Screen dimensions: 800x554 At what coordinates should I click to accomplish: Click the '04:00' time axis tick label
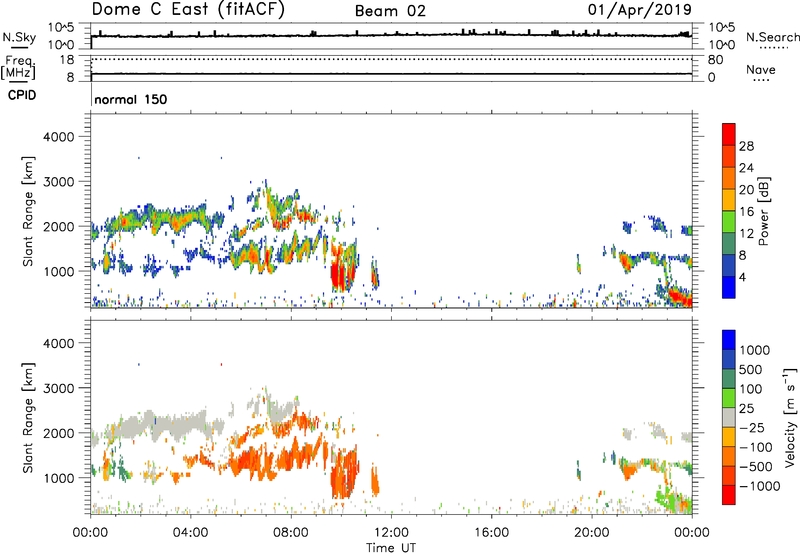point(190,533)
